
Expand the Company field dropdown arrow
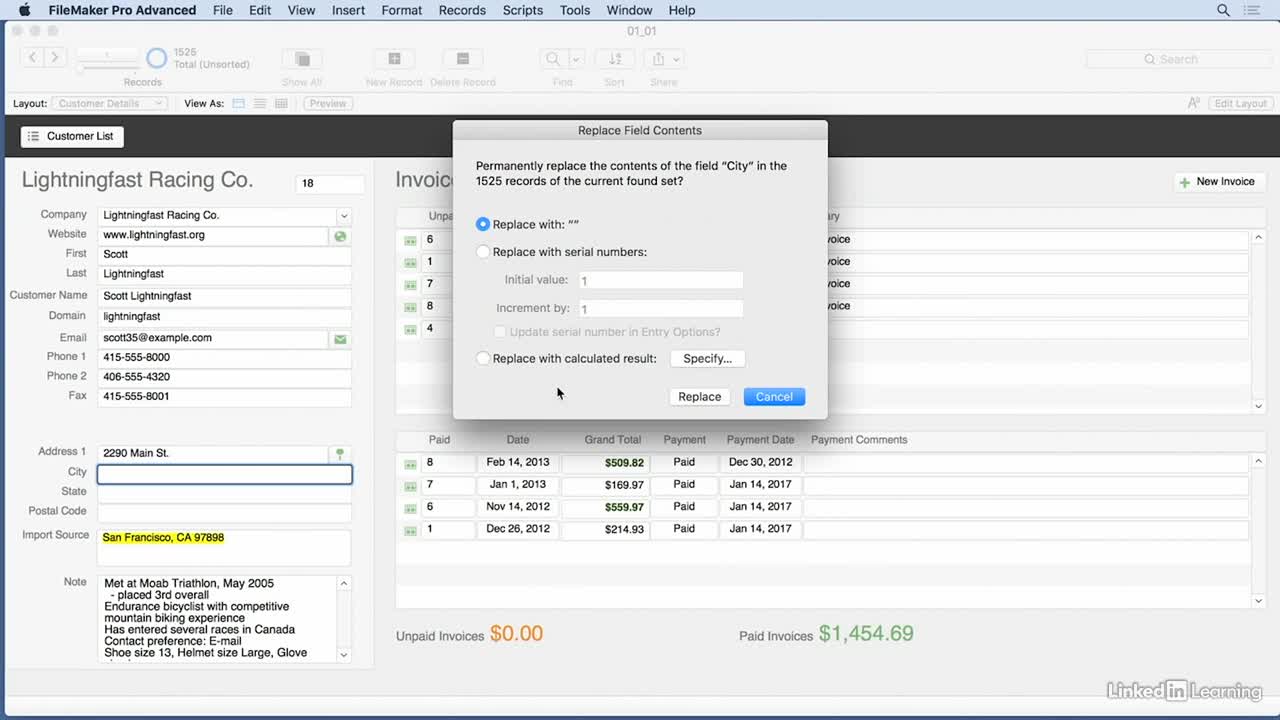click(x=343, y=216)
